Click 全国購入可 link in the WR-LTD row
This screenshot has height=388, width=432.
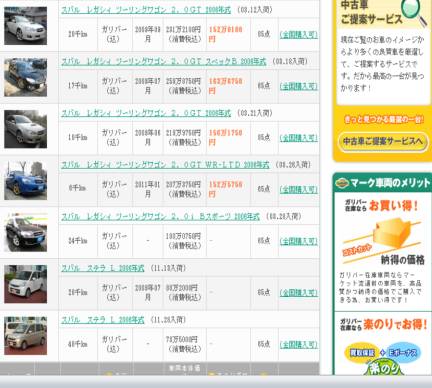pos(299,190)
